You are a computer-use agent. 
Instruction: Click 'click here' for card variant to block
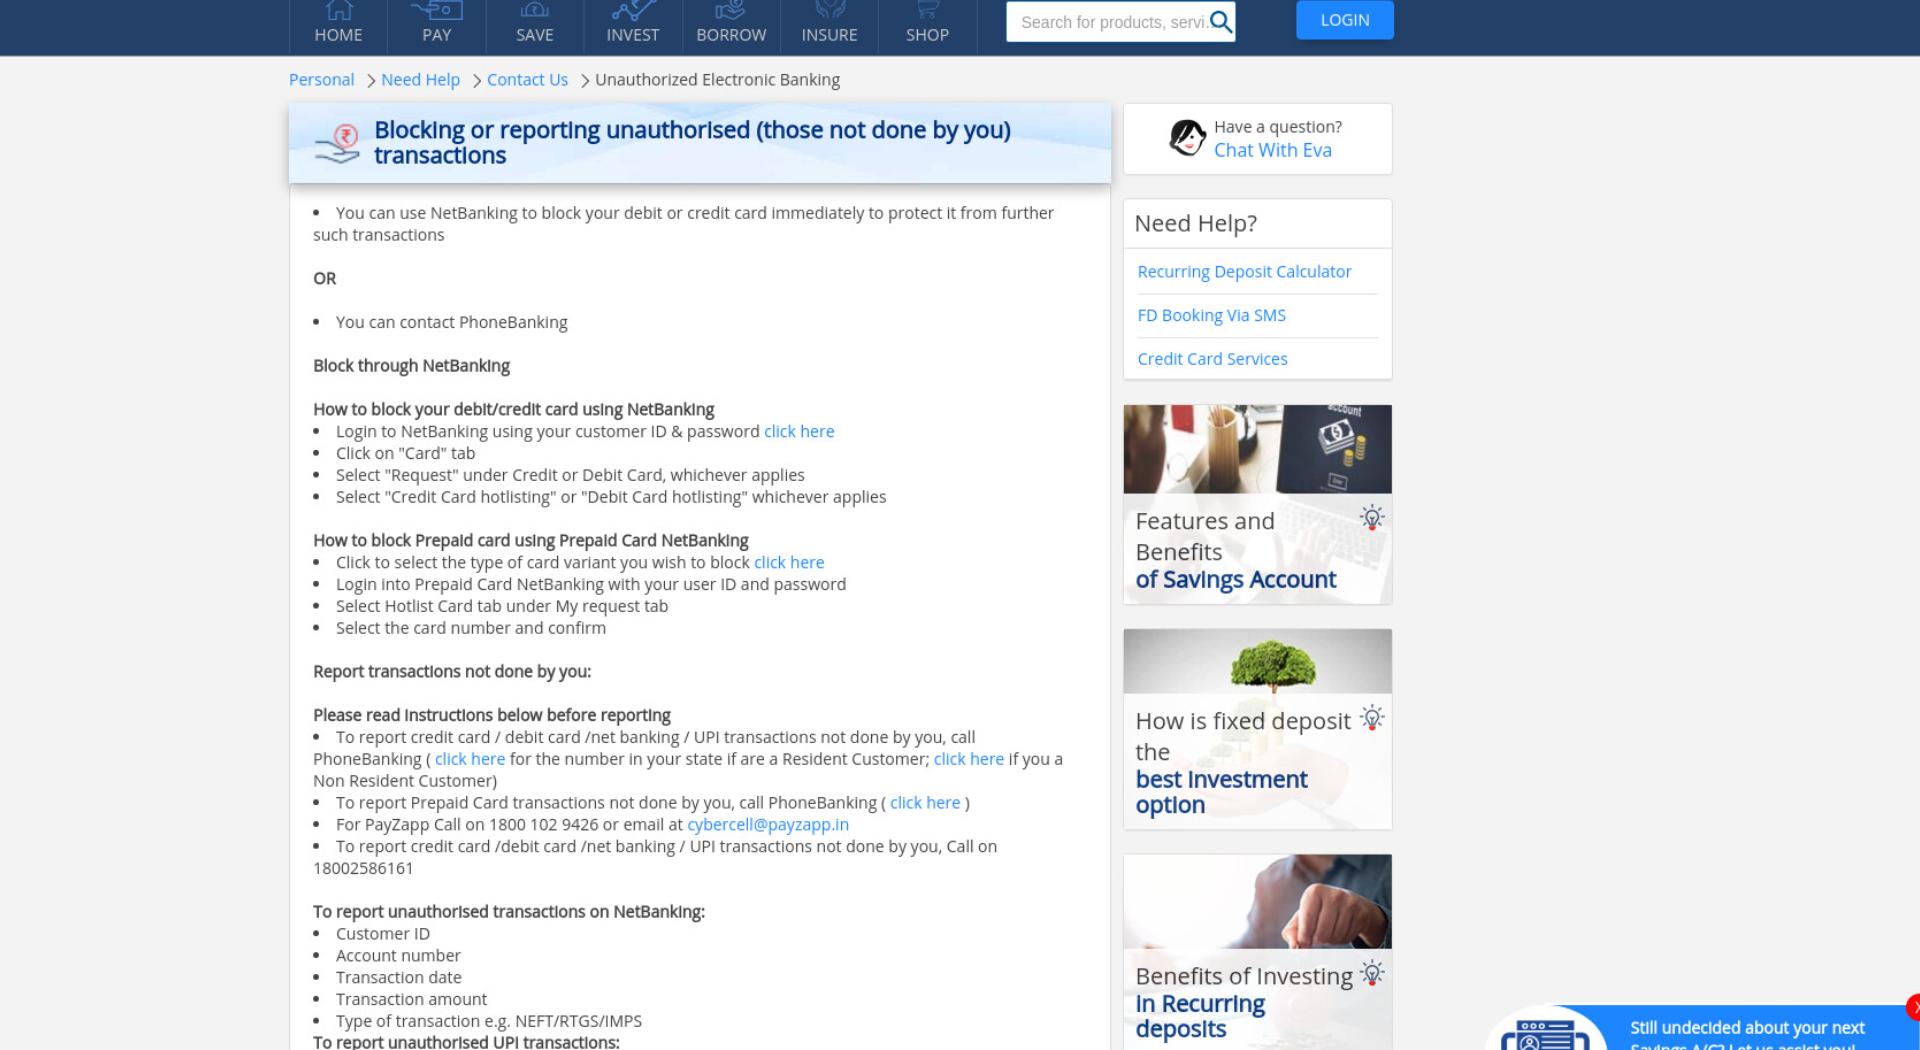click(x=789, y=563)
